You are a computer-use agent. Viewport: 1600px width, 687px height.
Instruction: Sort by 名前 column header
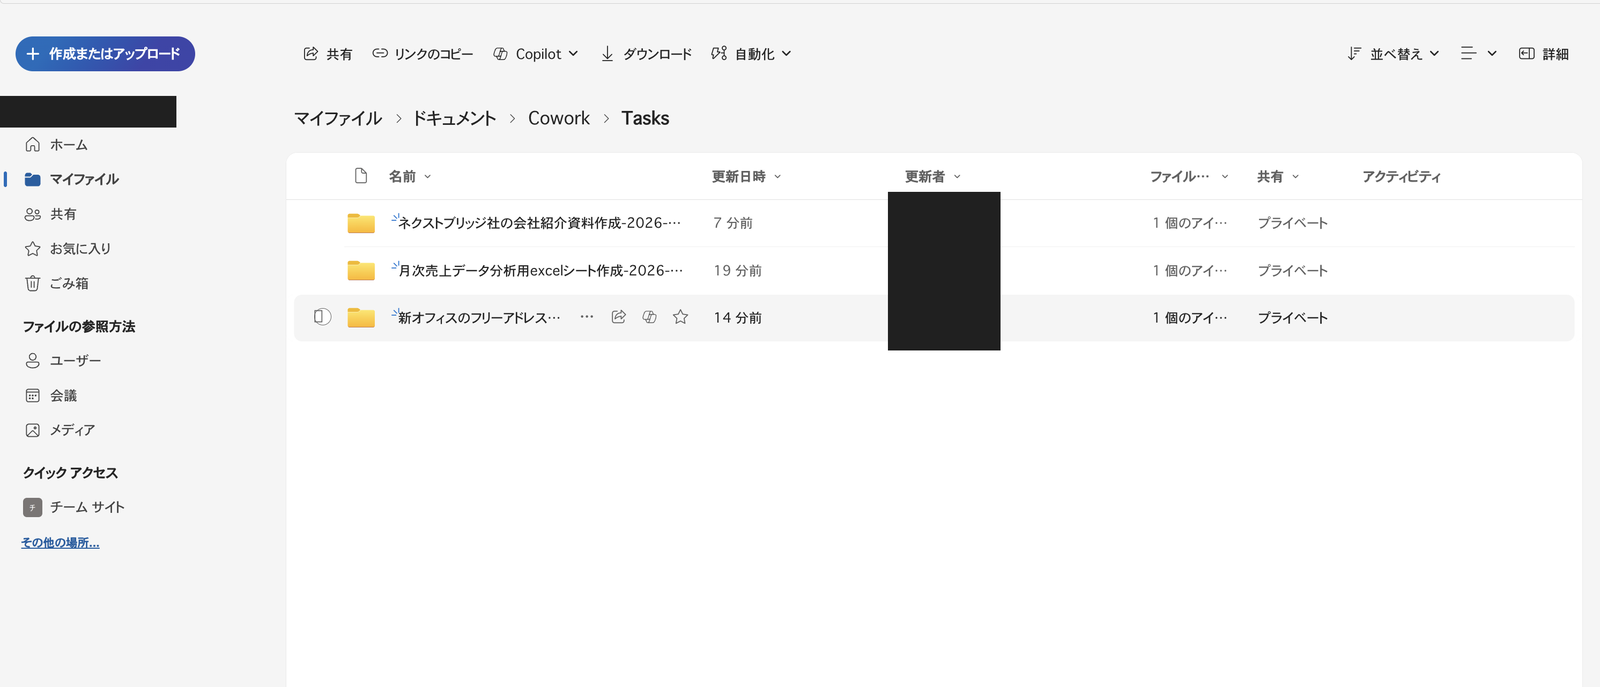coord(410,176)
